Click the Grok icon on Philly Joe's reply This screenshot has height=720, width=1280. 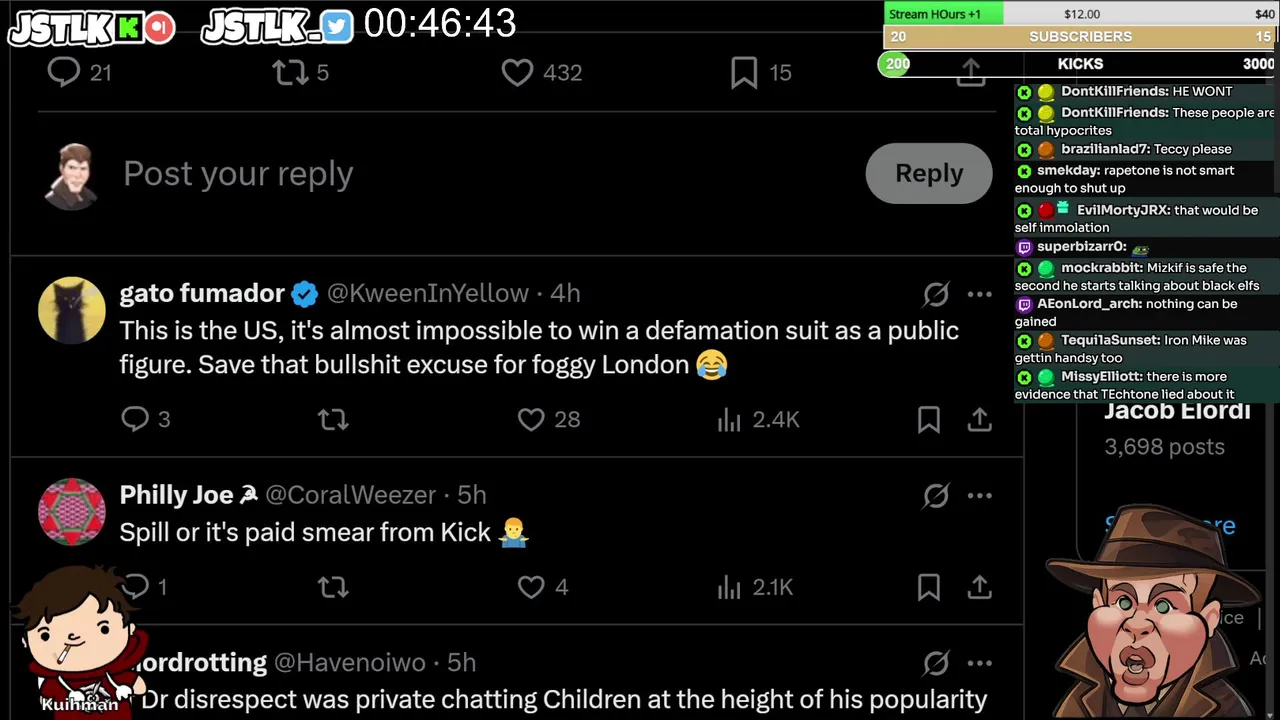click(x=936, y=495)
